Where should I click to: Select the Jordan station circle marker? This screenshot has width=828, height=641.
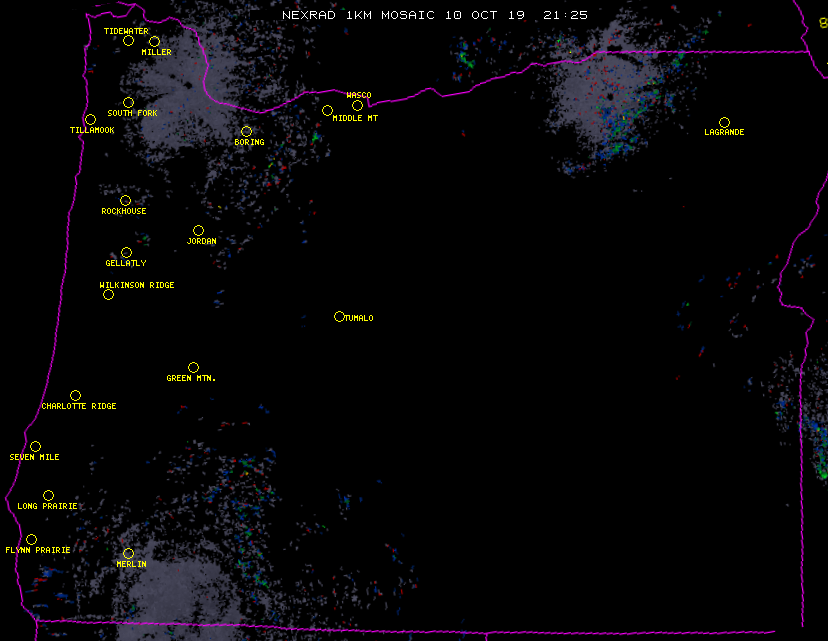[x=198, y=231]
